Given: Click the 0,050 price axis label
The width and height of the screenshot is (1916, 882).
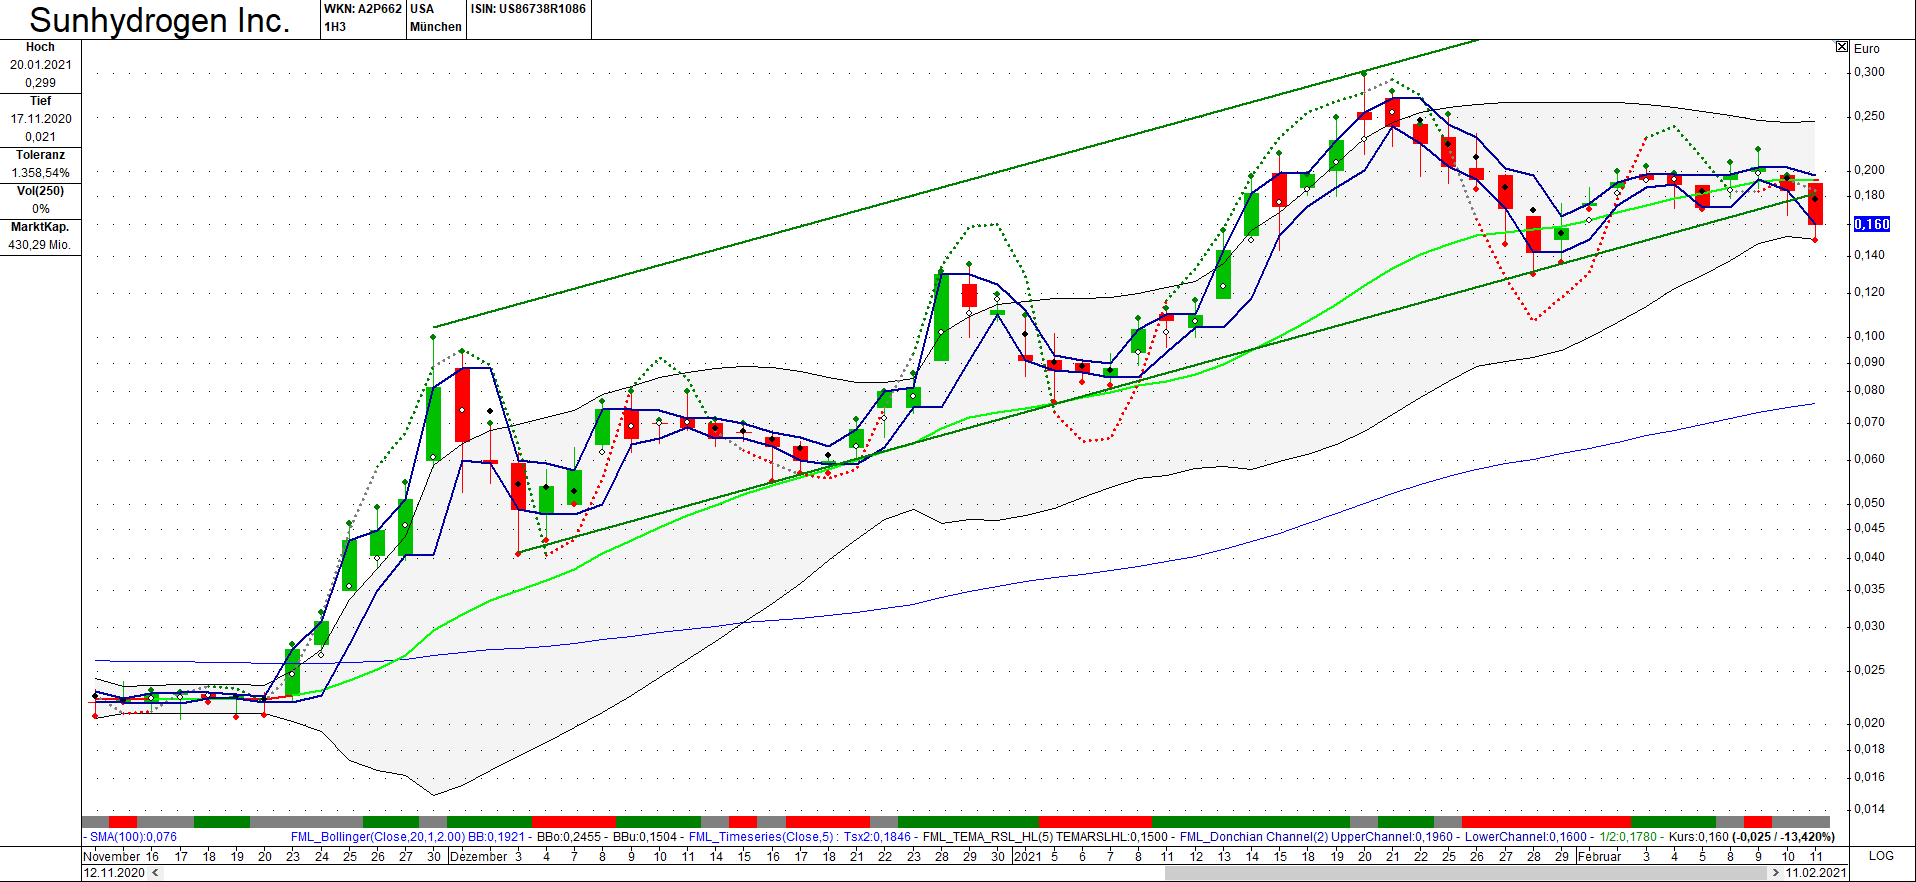Looking at the screenshot, I should (1869, 503).
